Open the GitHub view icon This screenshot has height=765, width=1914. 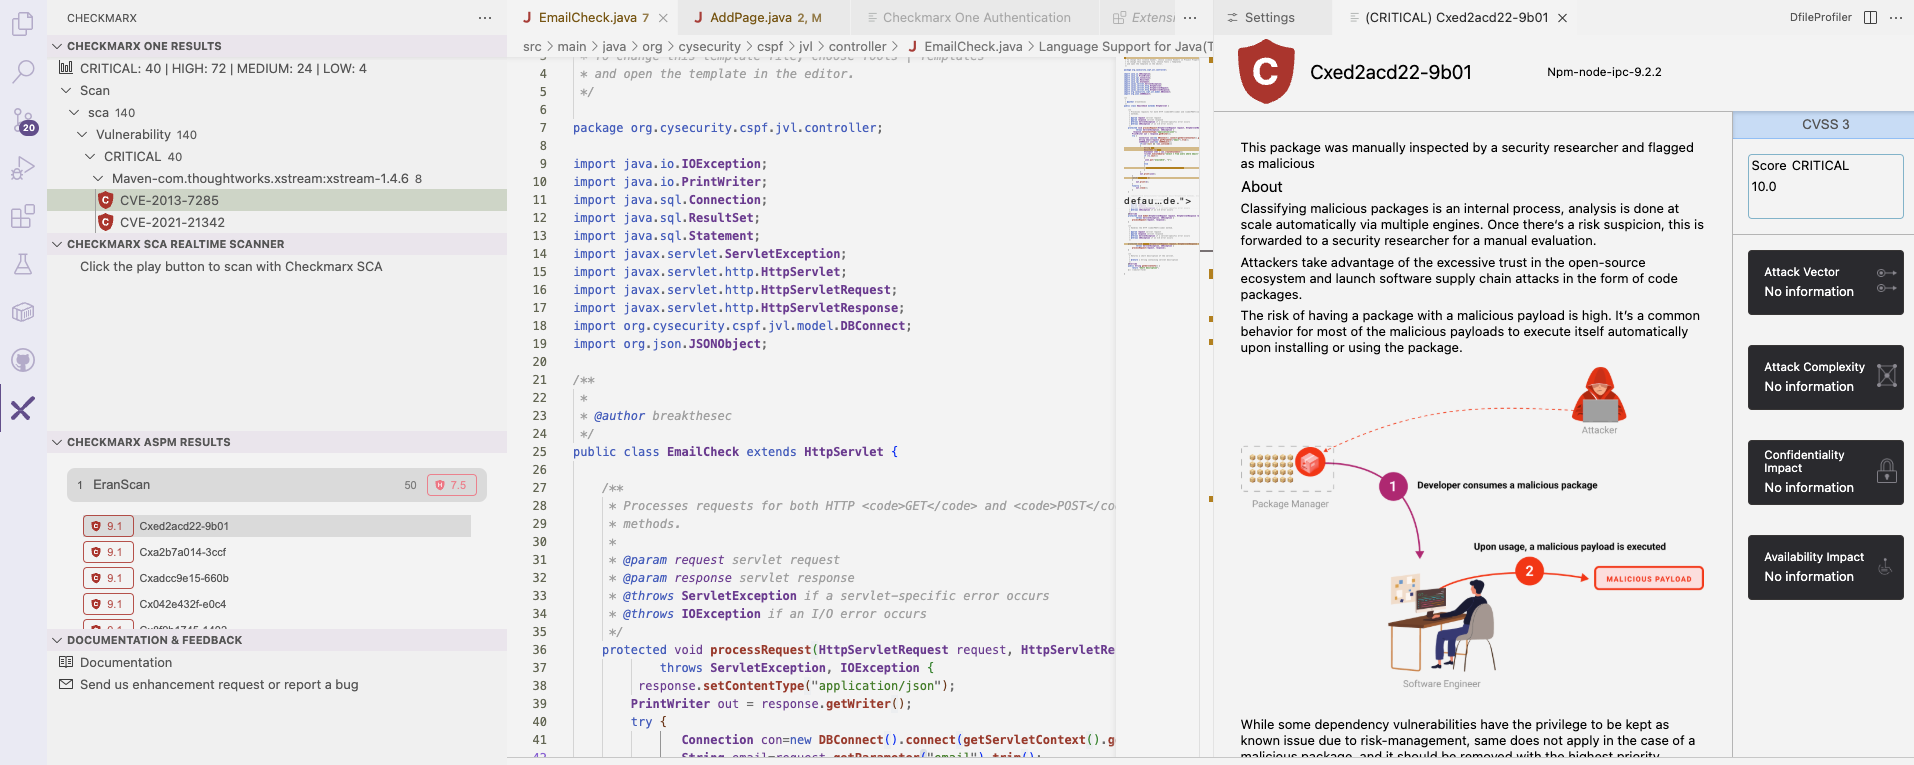click(22, 360)
